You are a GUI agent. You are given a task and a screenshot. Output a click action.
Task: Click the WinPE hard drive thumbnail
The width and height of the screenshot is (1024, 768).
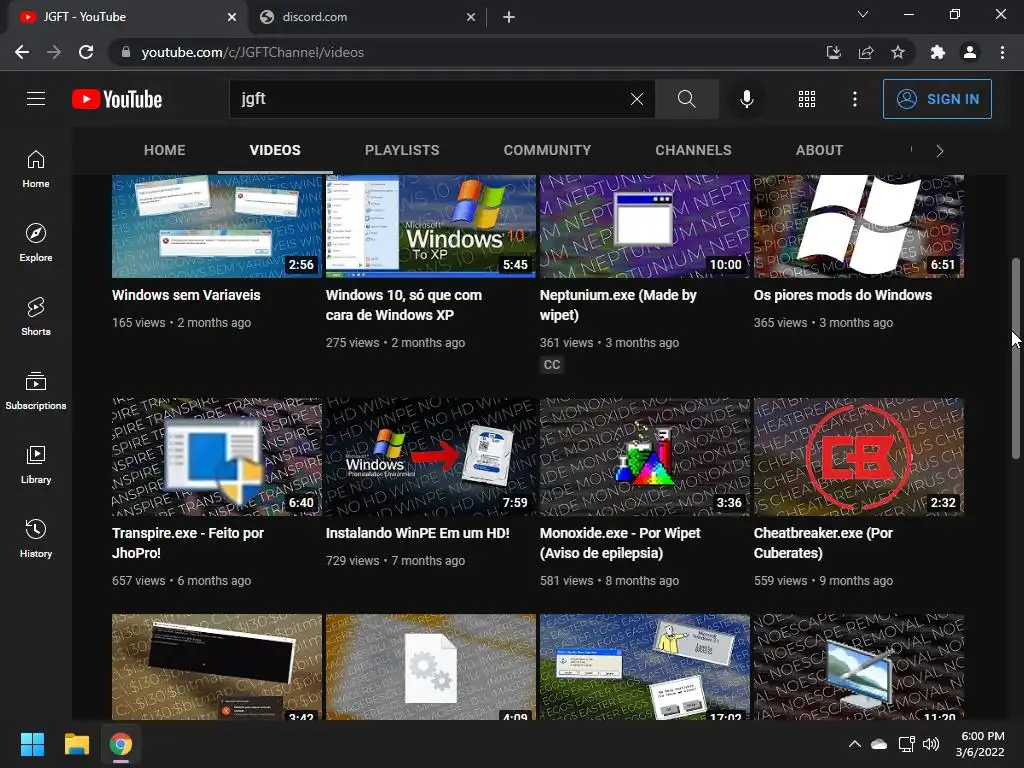pyautogui.click(x=430, y=456)
